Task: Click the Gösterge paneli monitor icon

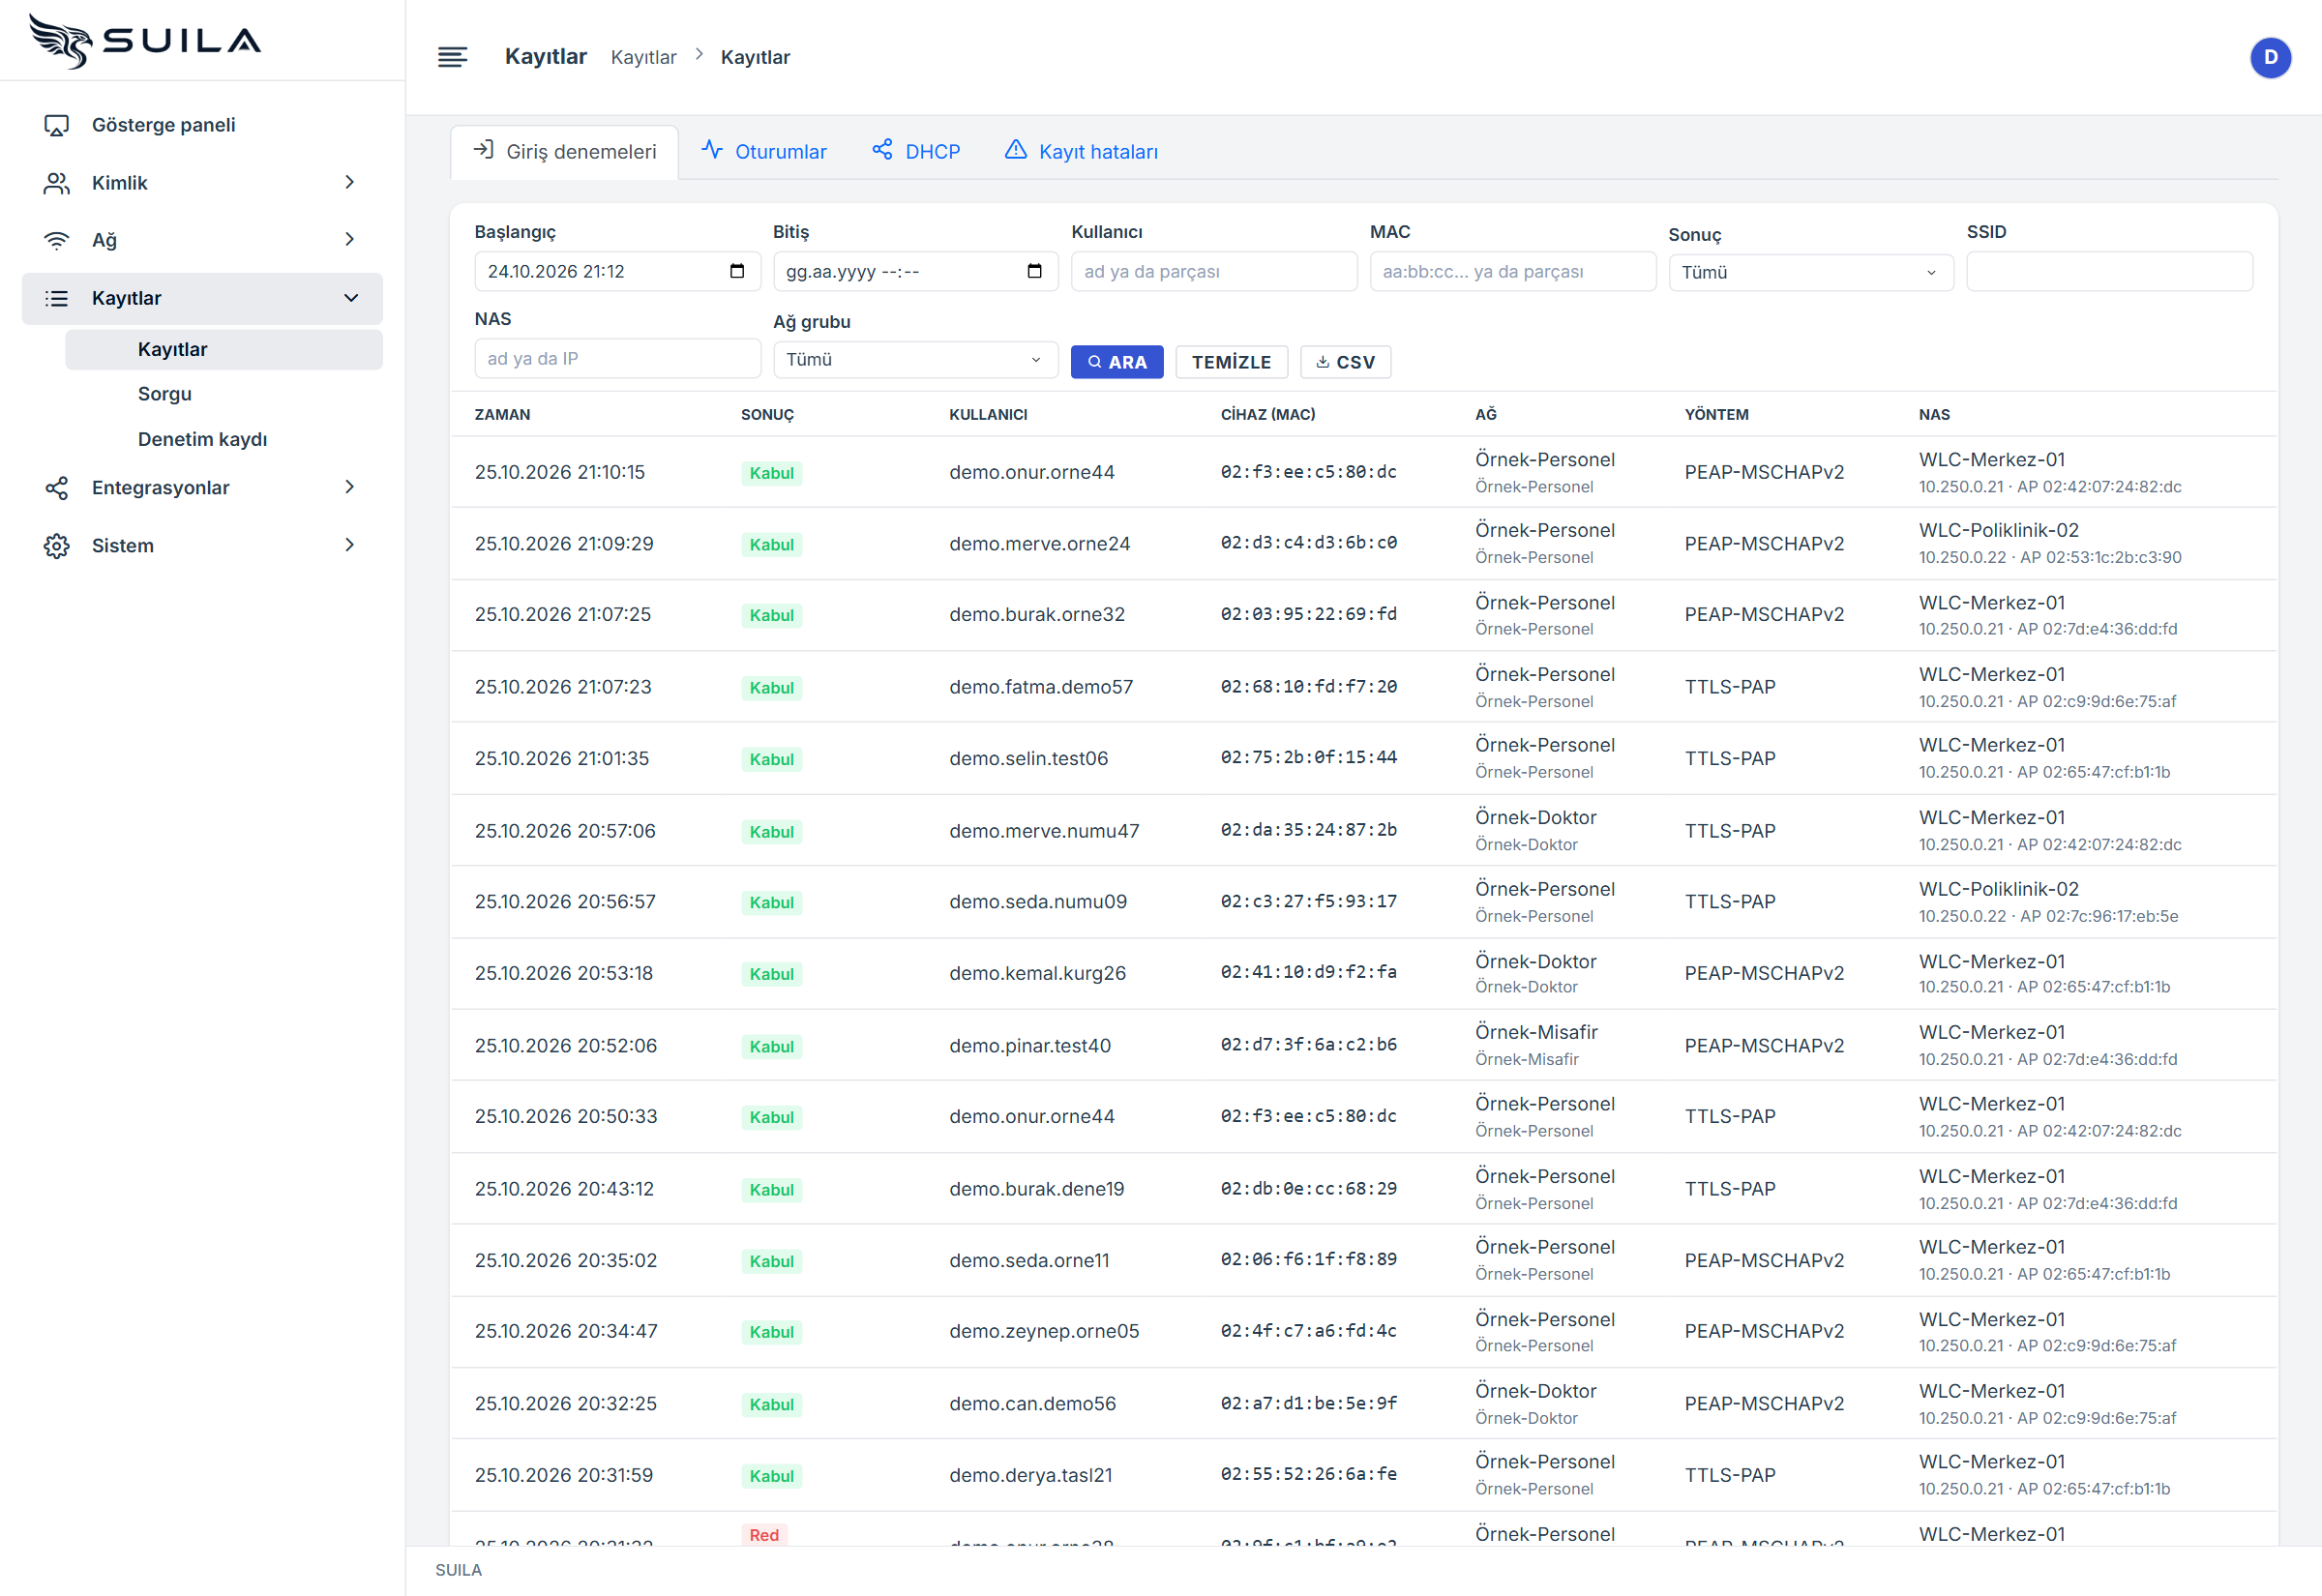Action: tap(57, 125)
